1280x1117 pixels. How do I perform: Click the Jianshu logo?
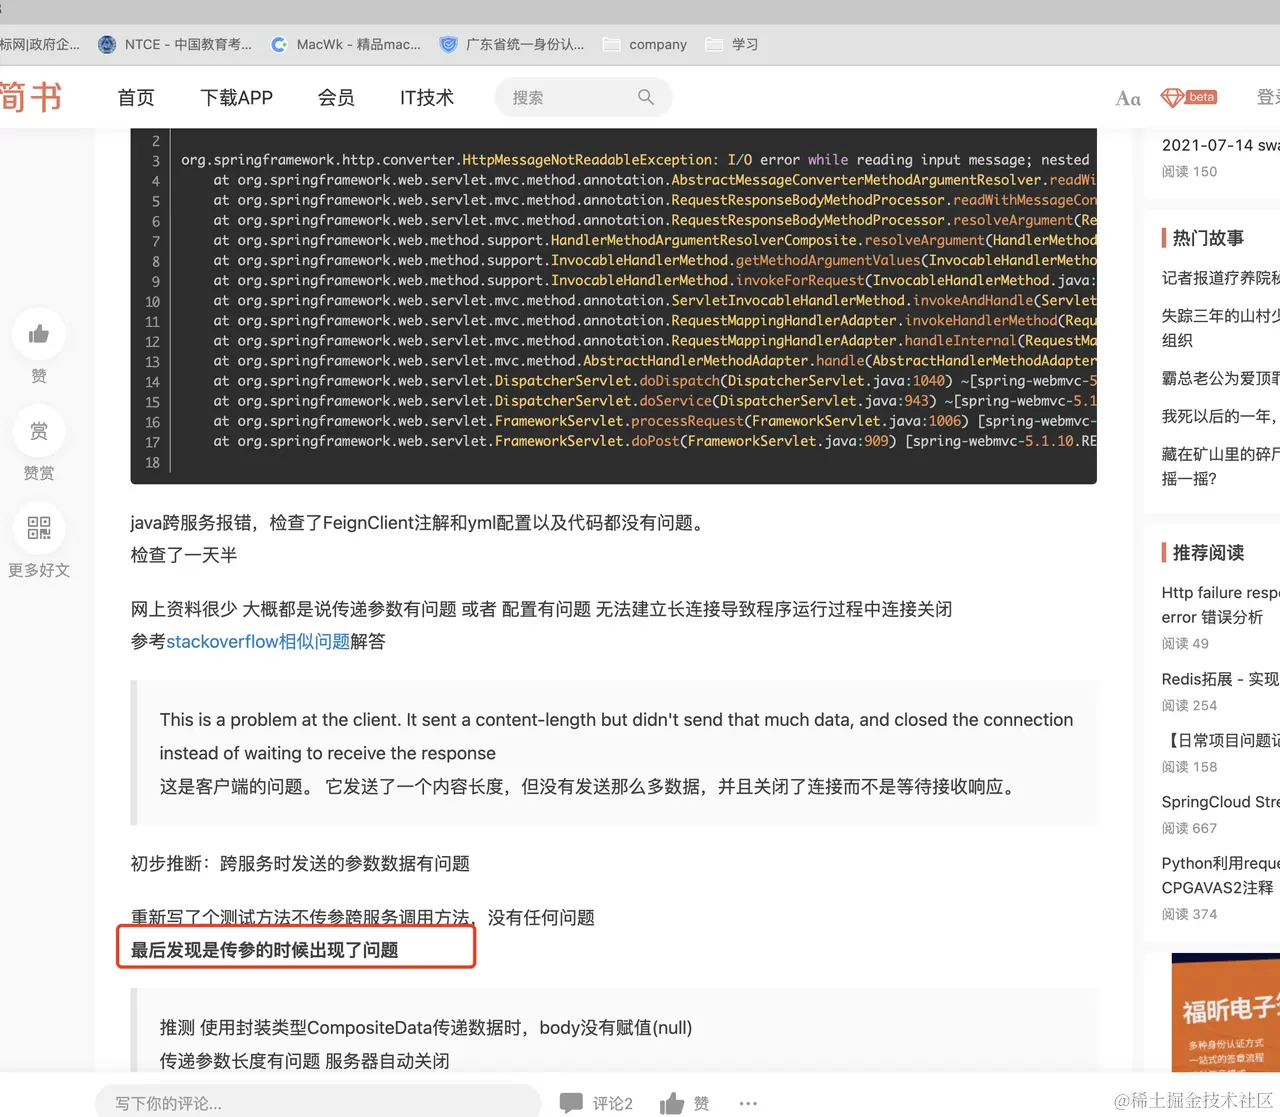[x=30, y=97]
